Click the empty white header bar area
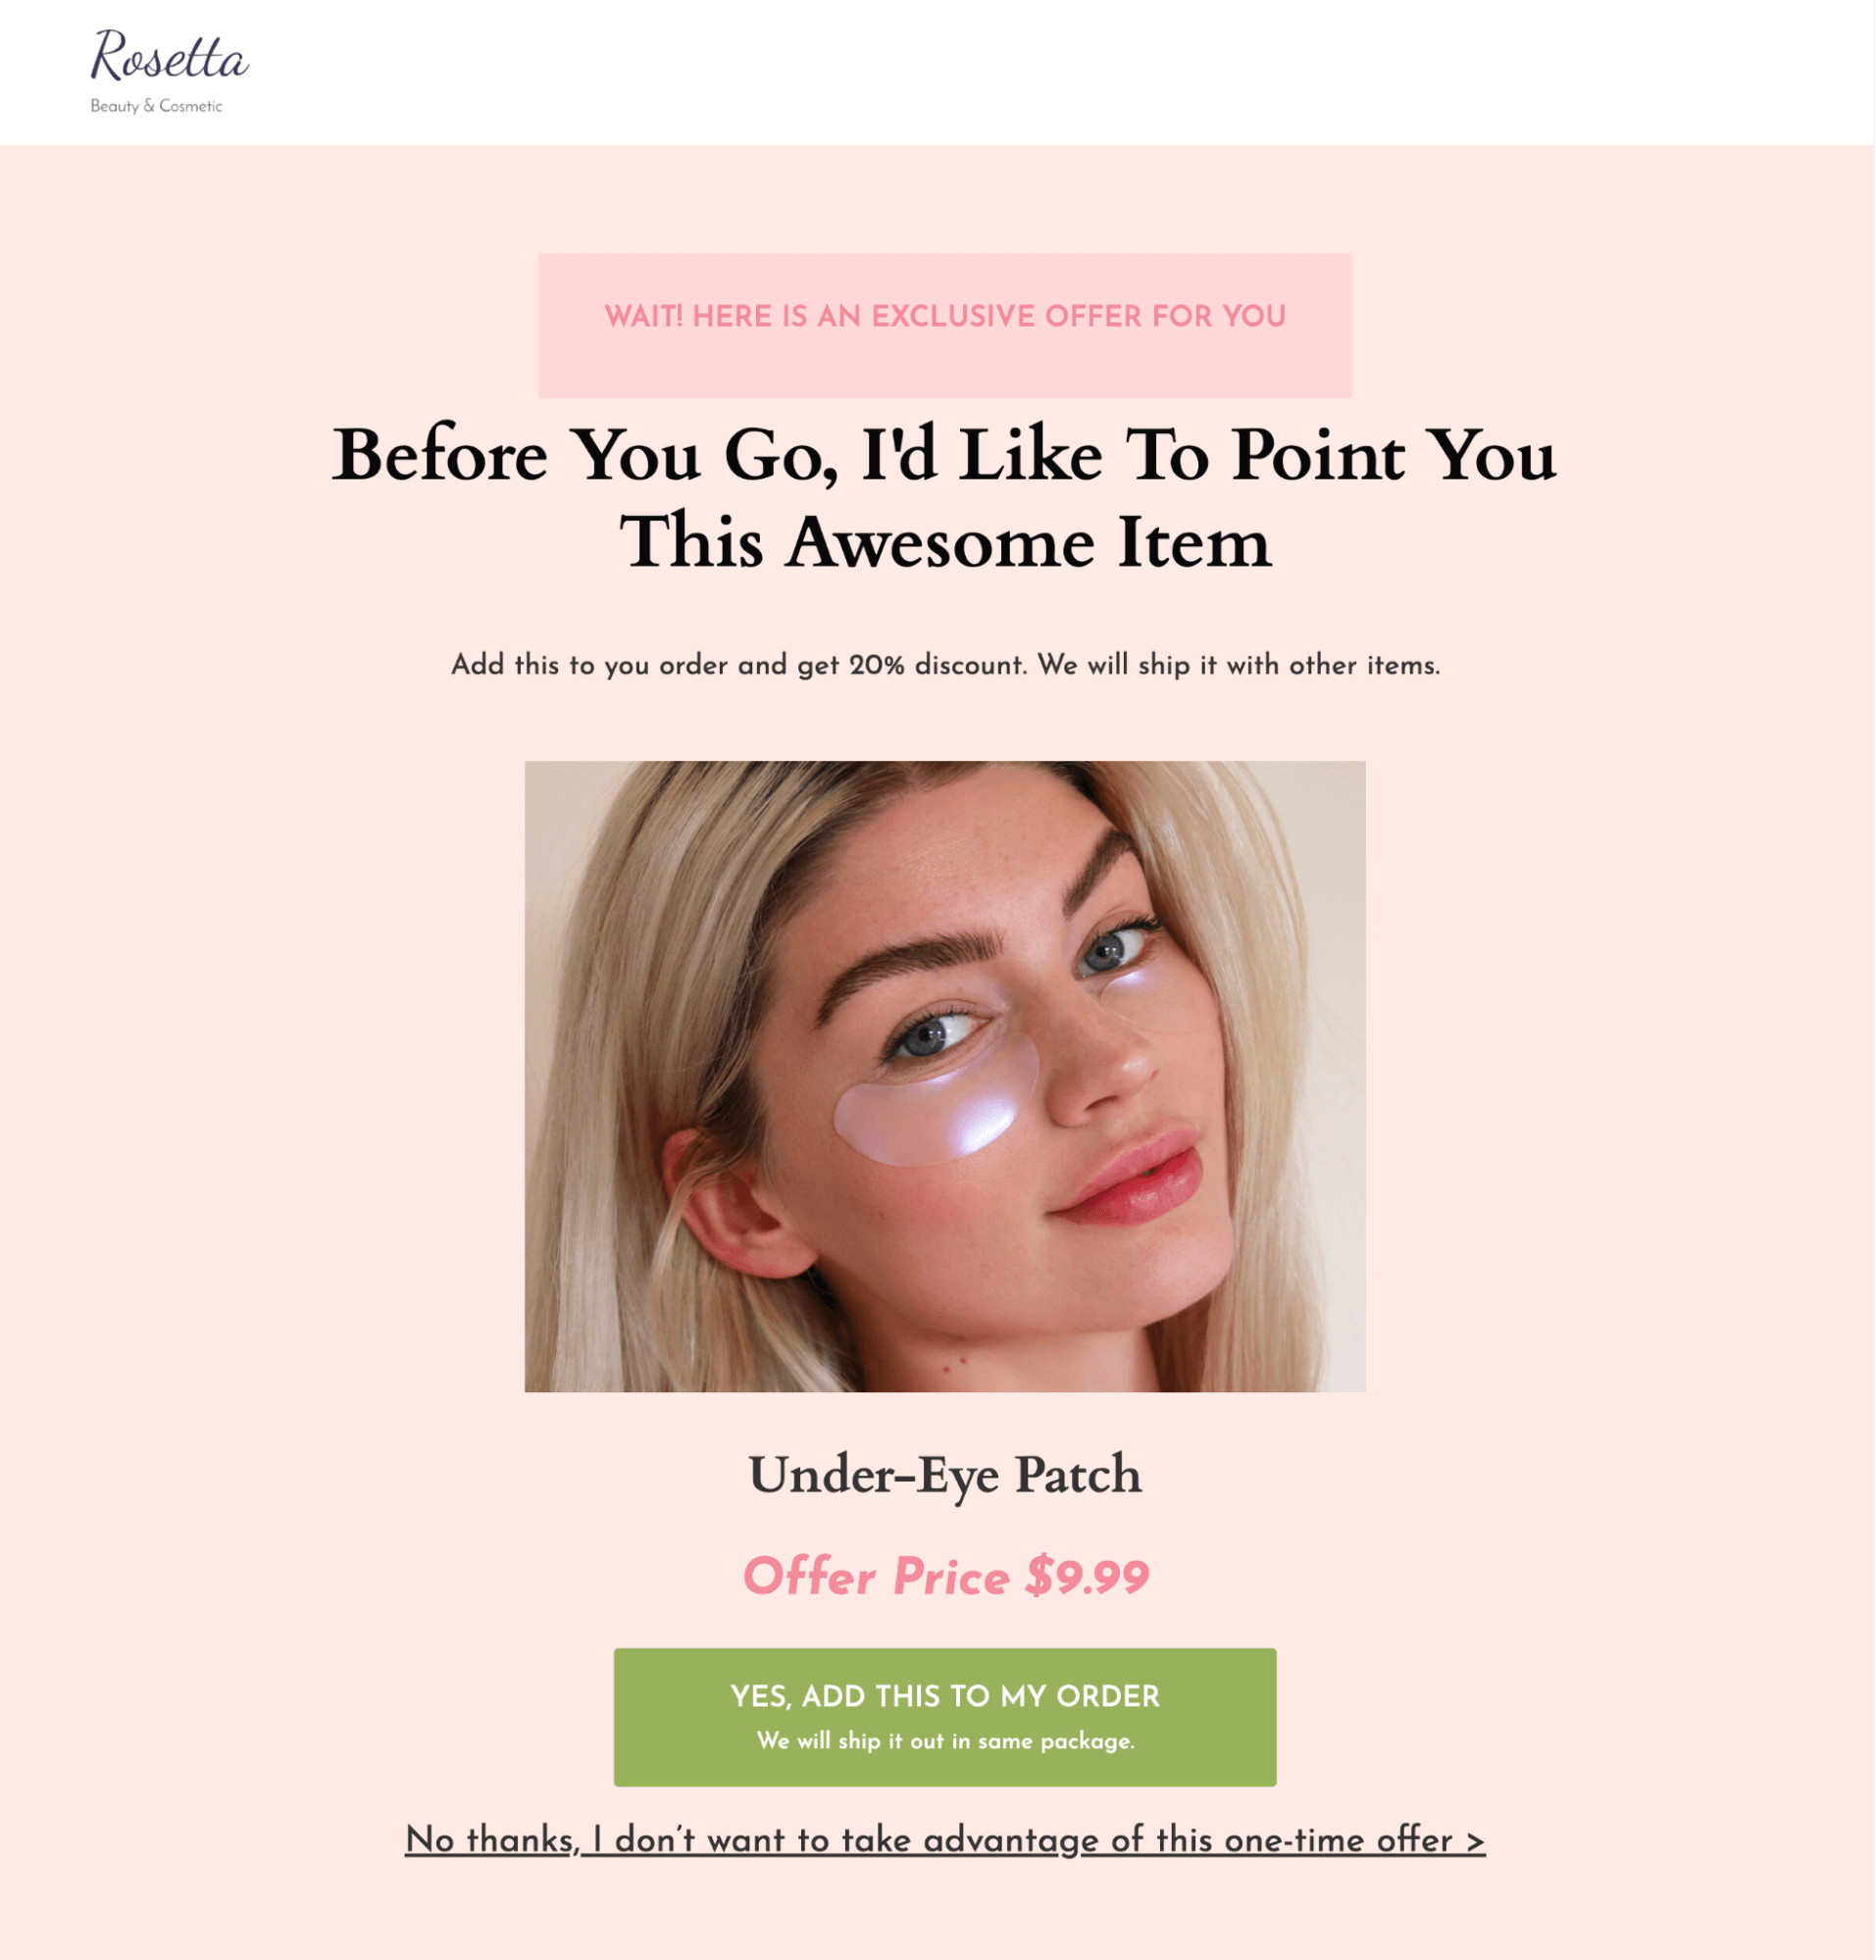1876x1960 pixels. (x=1060, y=72)
